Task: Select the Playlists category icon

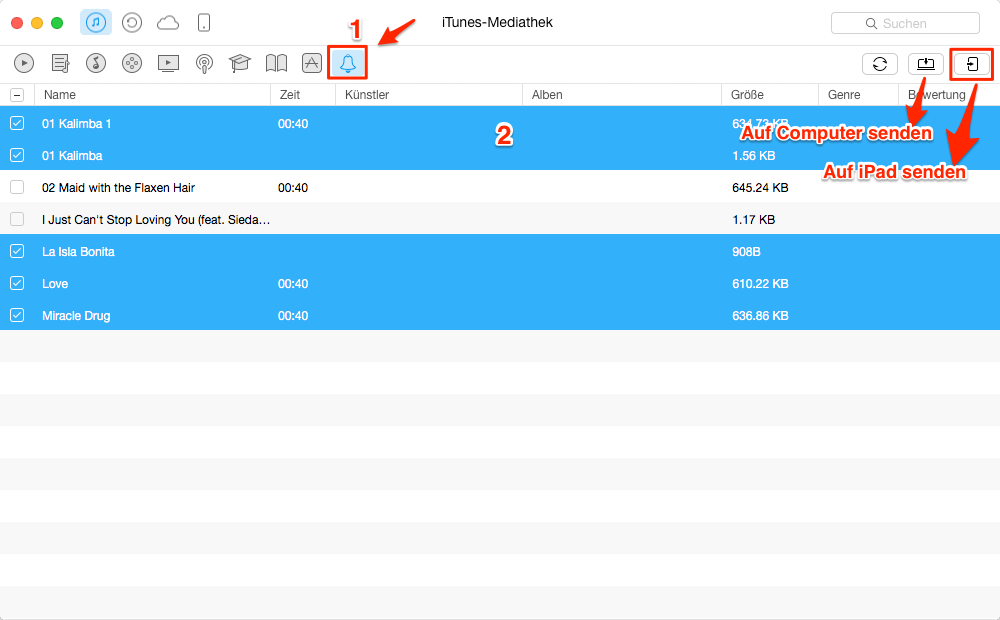Action: click(61, 63)
